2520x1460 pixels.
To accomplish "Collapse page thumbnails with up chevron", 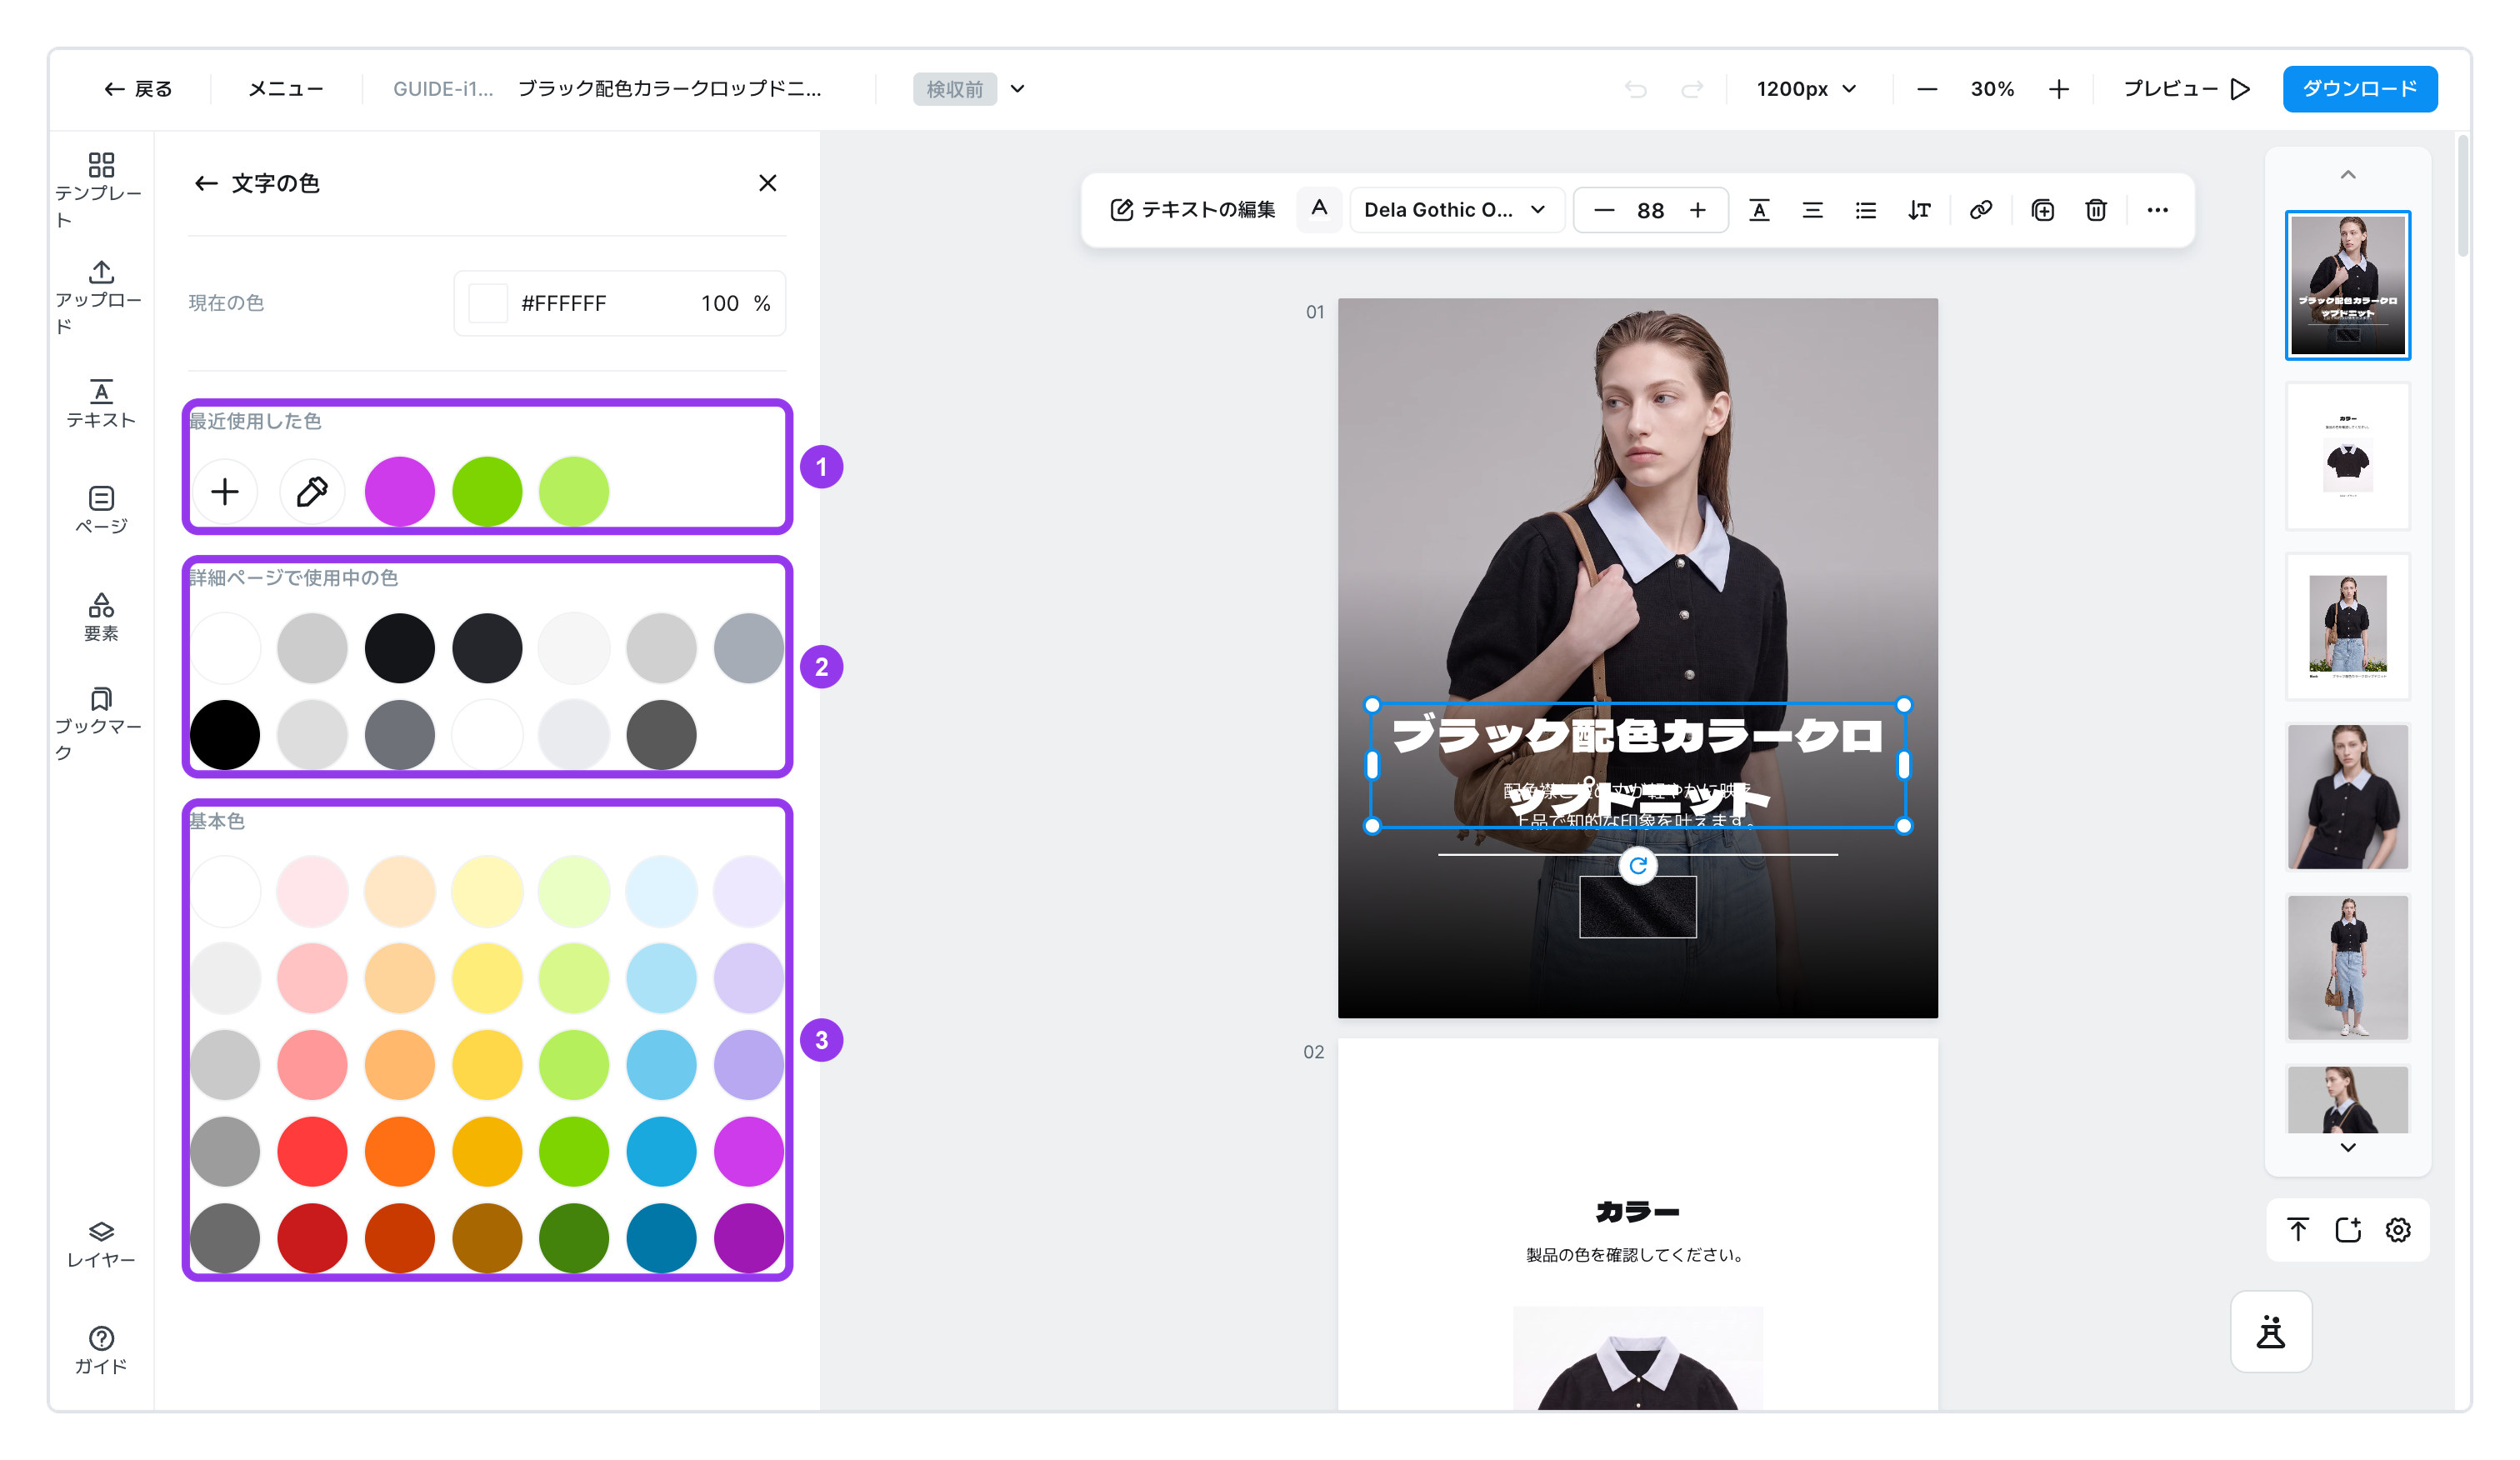I will (2348, 175).
